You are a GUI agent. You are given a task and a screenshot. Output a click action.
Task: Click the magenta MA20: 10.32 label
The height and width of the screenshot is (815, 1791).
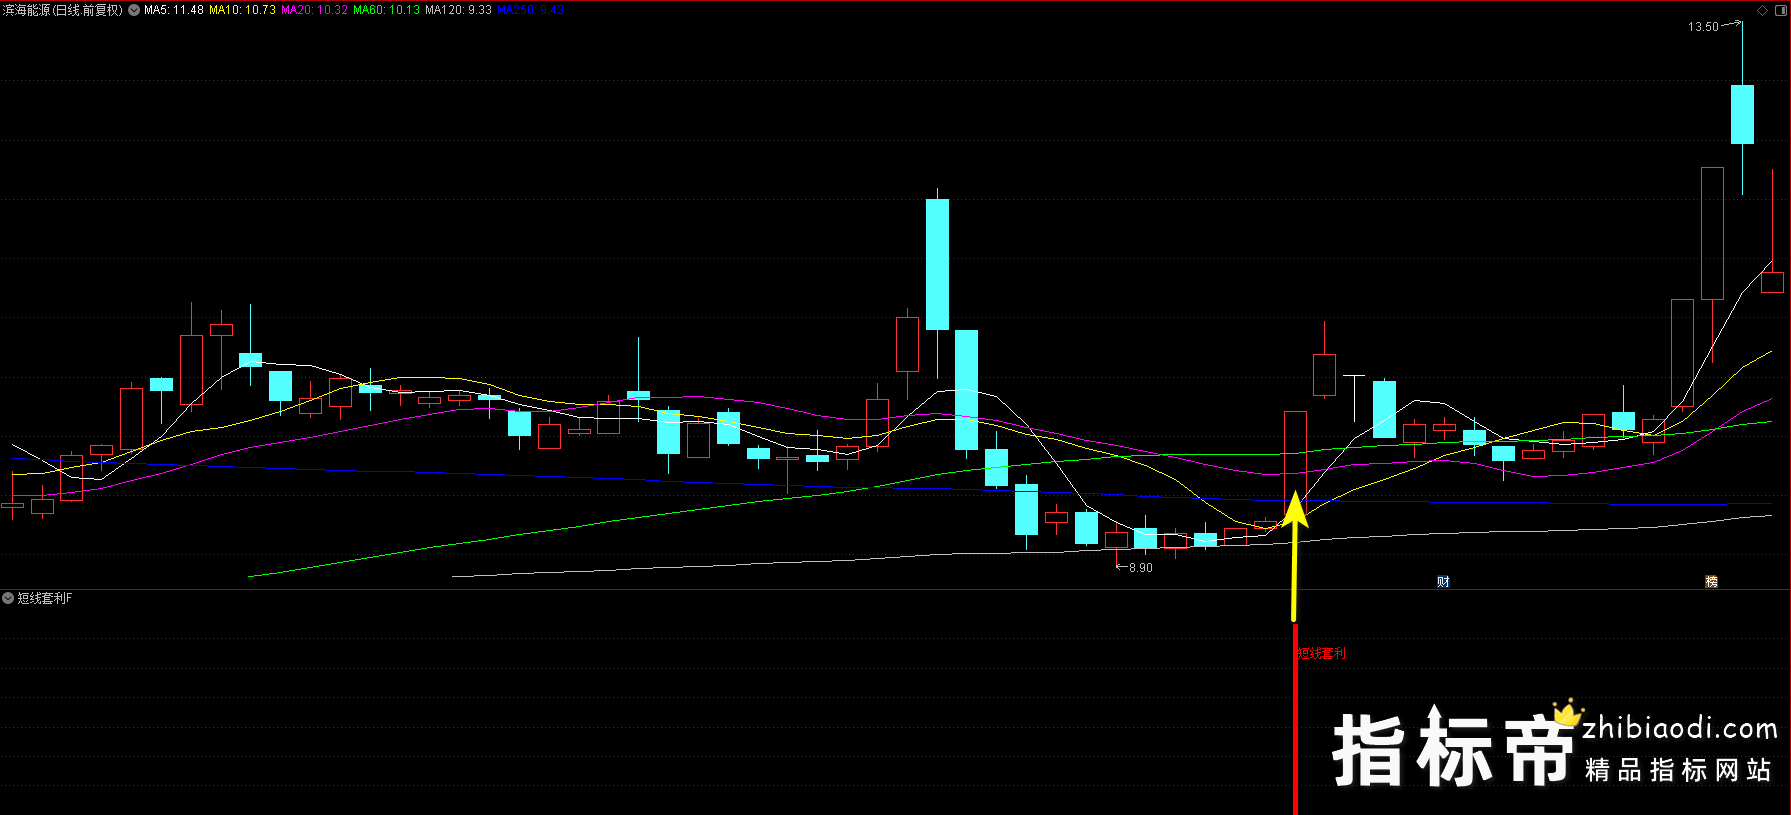(x=315, y=10)
